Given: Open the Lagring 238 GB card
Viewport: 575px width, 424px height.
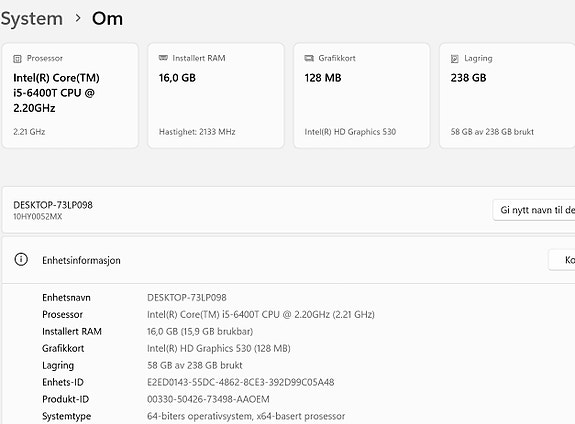Looking at the screenshot, I should (x=507, y=96).
